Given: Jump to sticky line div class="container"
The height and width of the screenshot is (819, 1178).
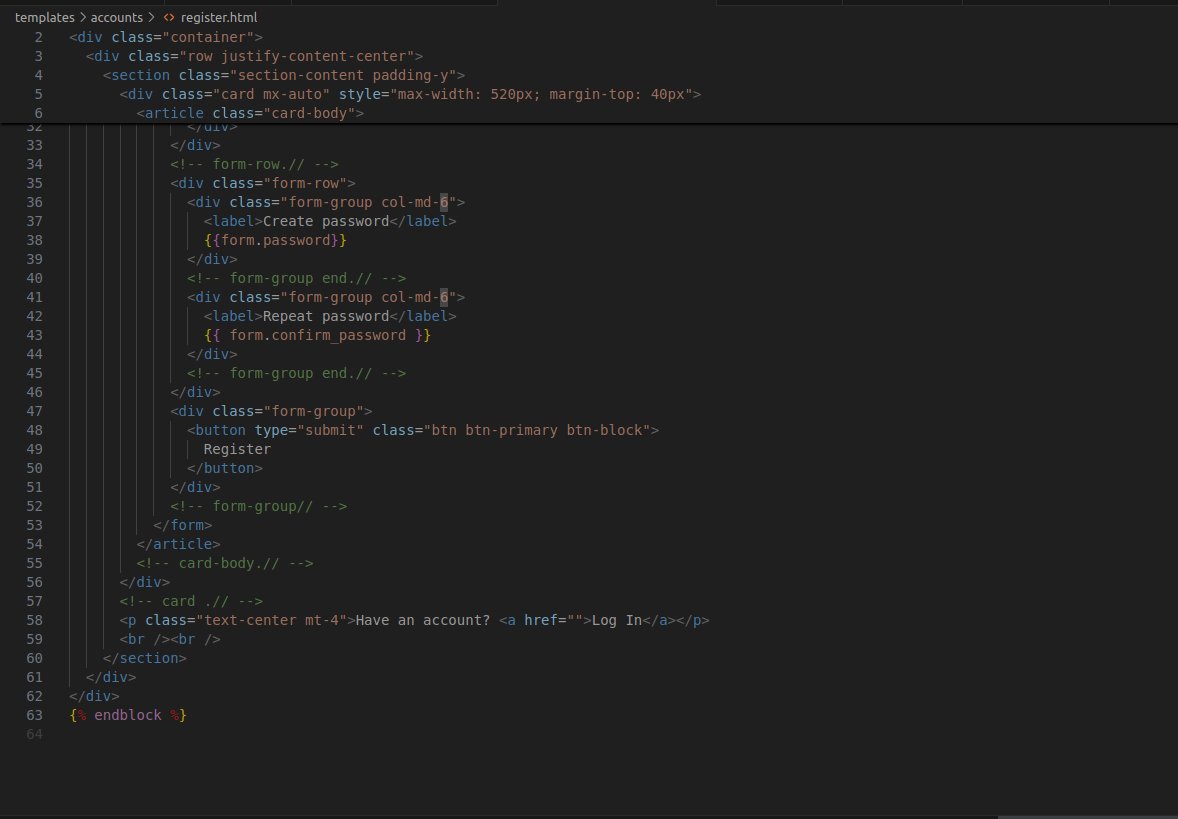Looking at the screenshot, I should coord(166,37).
